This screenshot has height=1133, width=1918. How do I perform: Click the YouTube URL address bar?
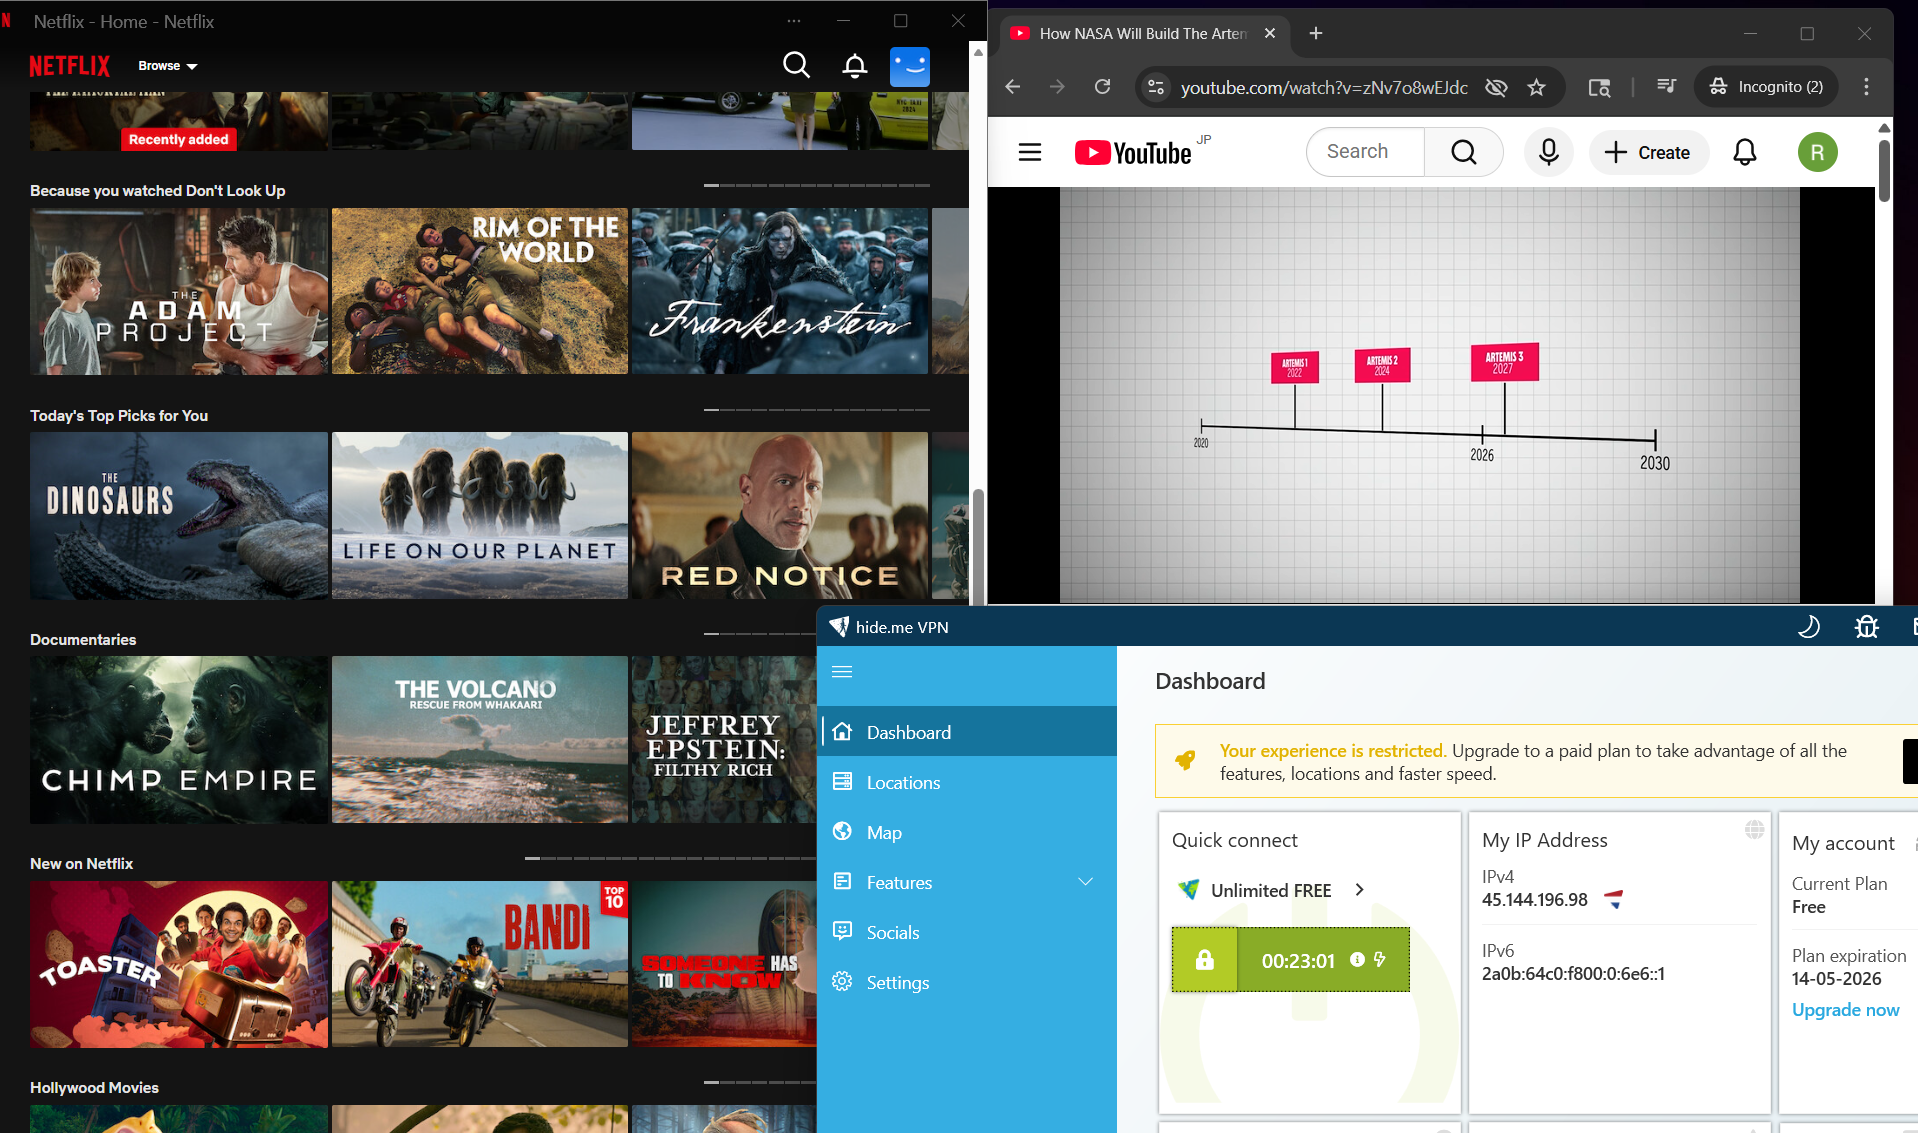pyautogui.click(x=1324, y=87)
